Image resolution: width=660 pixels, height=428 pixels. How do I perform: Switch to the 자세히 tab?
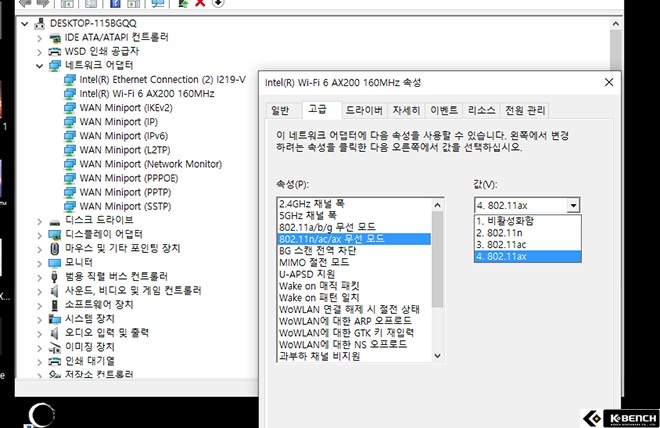[406, 110]
